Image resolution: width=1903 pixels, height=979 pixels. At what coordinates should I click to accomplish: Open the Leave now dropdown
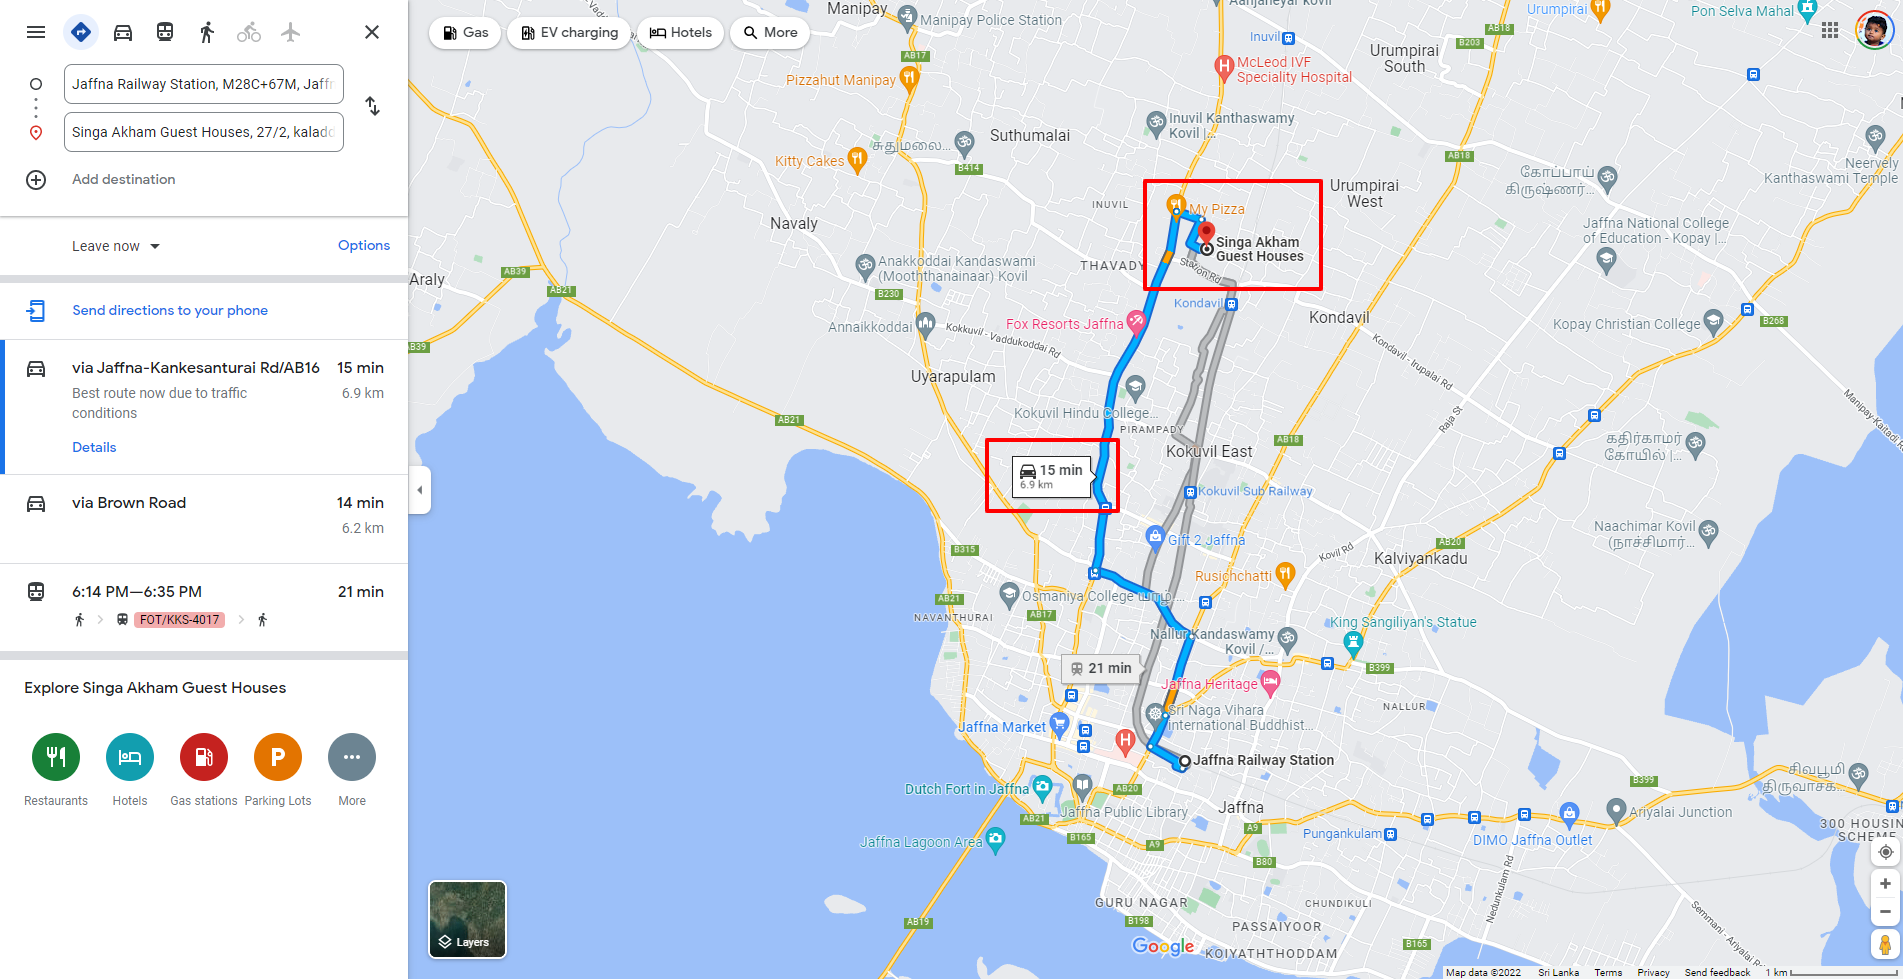point(116,246)
